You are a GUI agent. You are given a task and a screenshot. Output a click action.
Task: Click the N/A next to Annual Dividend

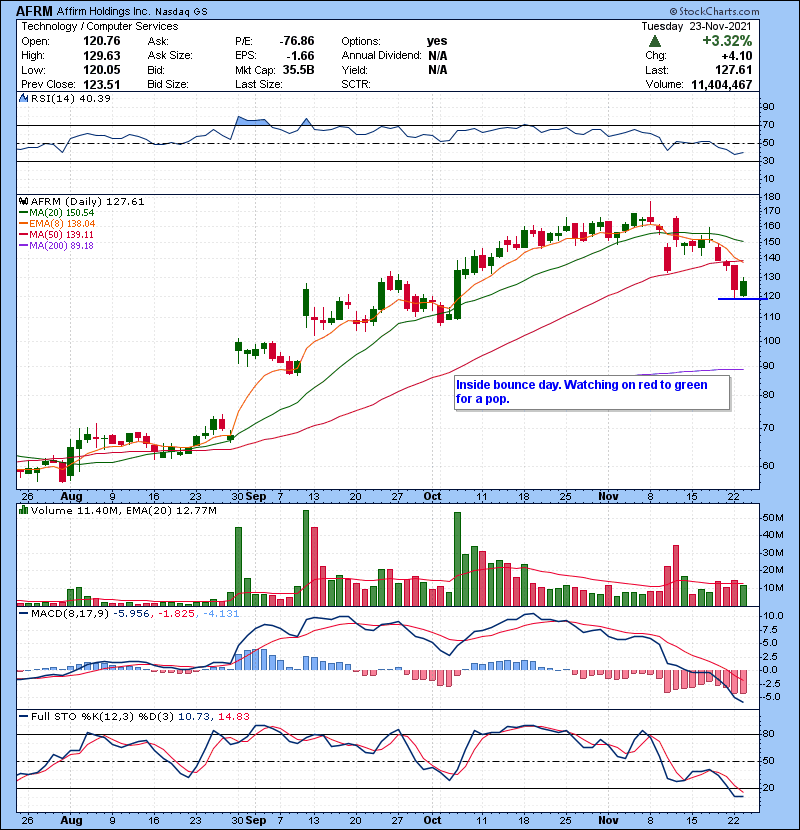(437, 56)
